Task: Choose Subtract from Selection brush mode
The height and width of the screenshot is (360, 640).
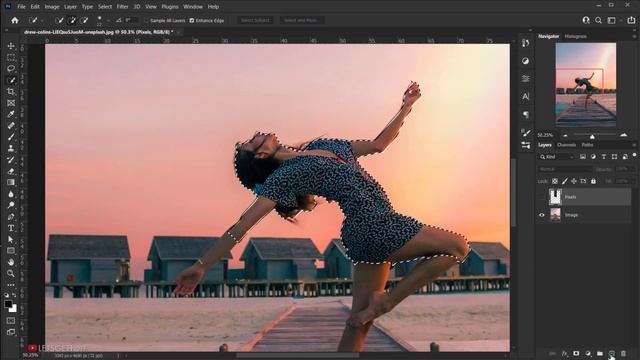Action: point(84,20)
